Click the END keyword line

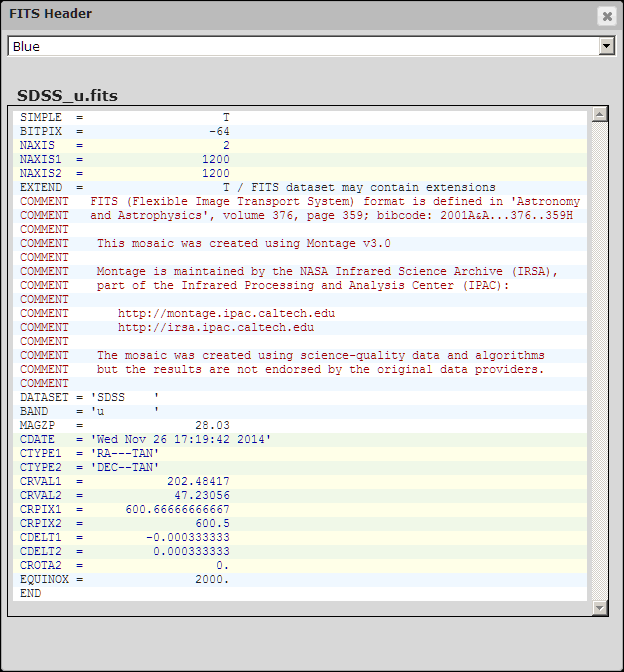tap(31, 593)
